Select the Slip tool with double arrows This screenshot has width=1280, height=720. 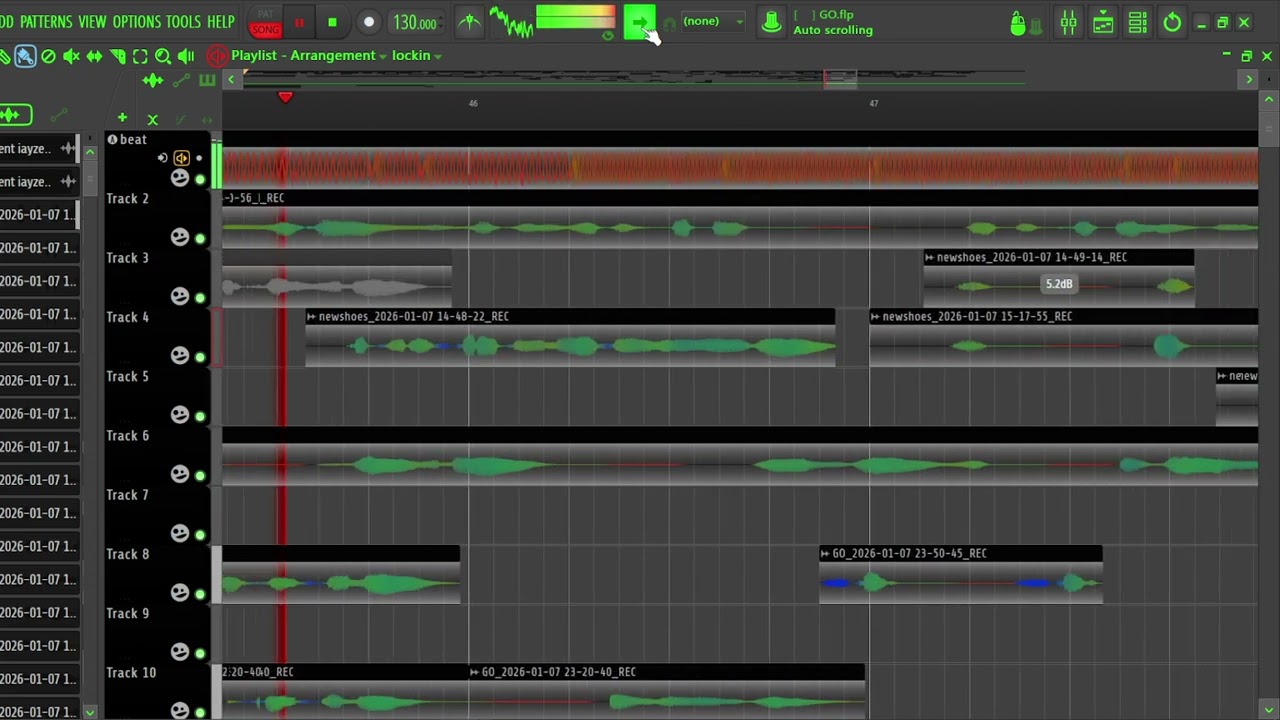94,57
